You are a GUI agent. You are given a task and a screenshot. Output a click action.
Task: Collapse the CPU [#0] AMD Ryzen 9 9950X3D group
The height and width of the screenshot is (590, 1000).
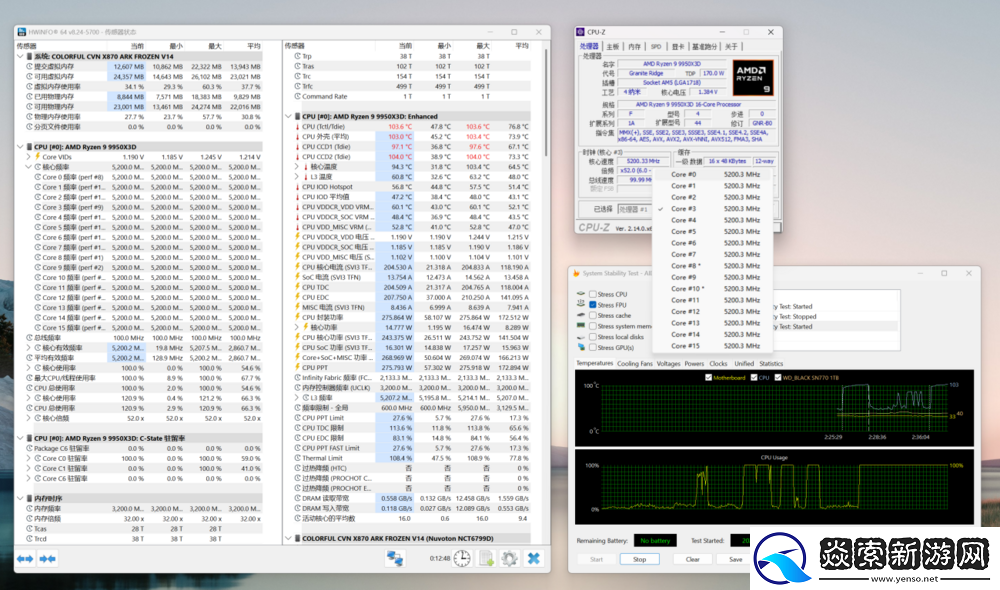21,146
